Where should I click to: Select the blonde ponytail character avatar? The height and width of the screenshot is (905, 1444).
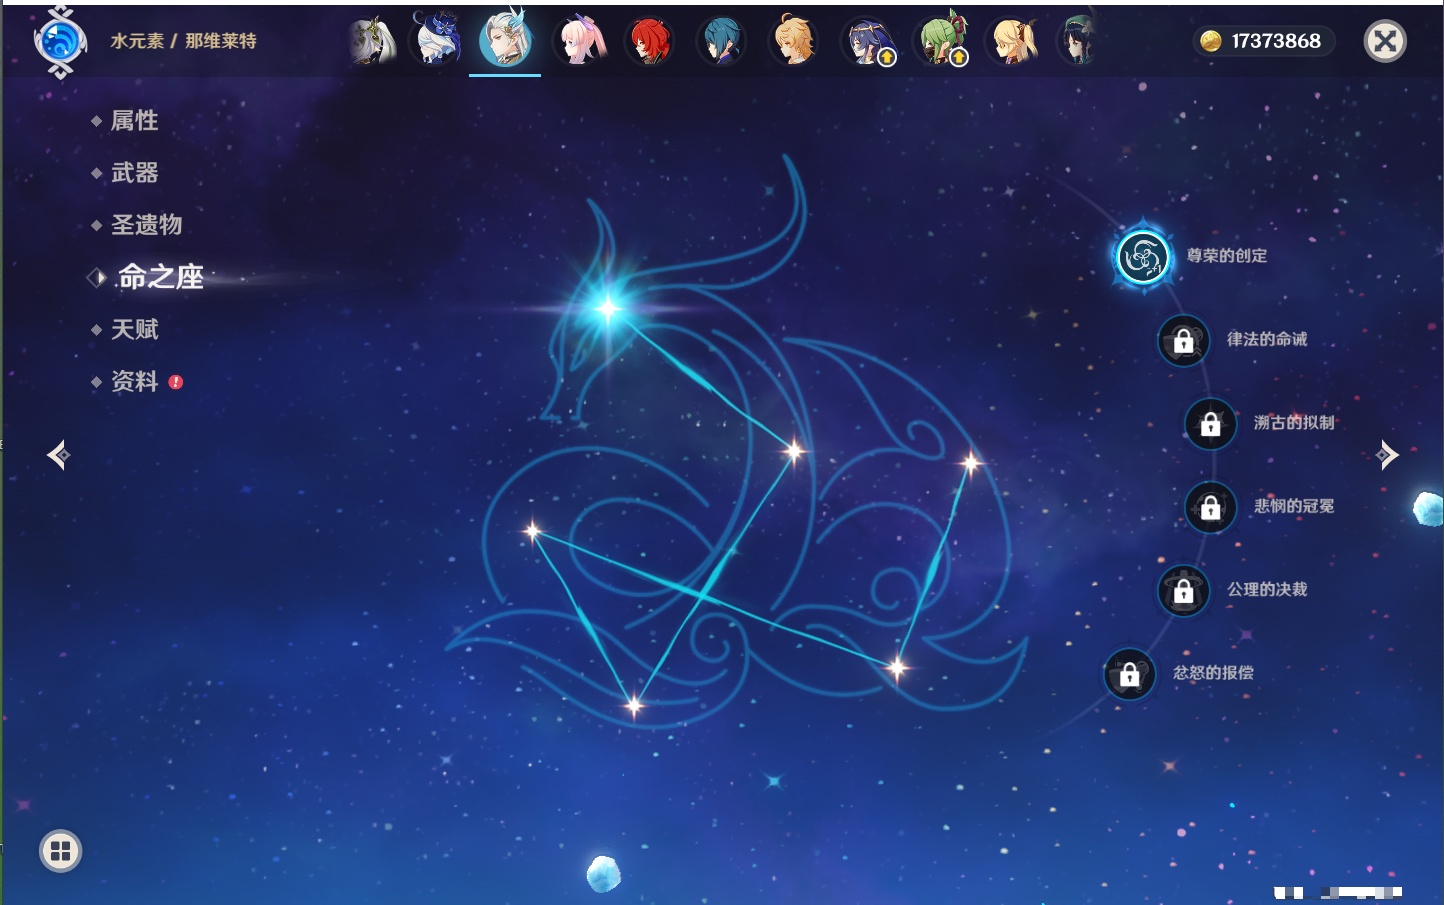point(1013,41)
